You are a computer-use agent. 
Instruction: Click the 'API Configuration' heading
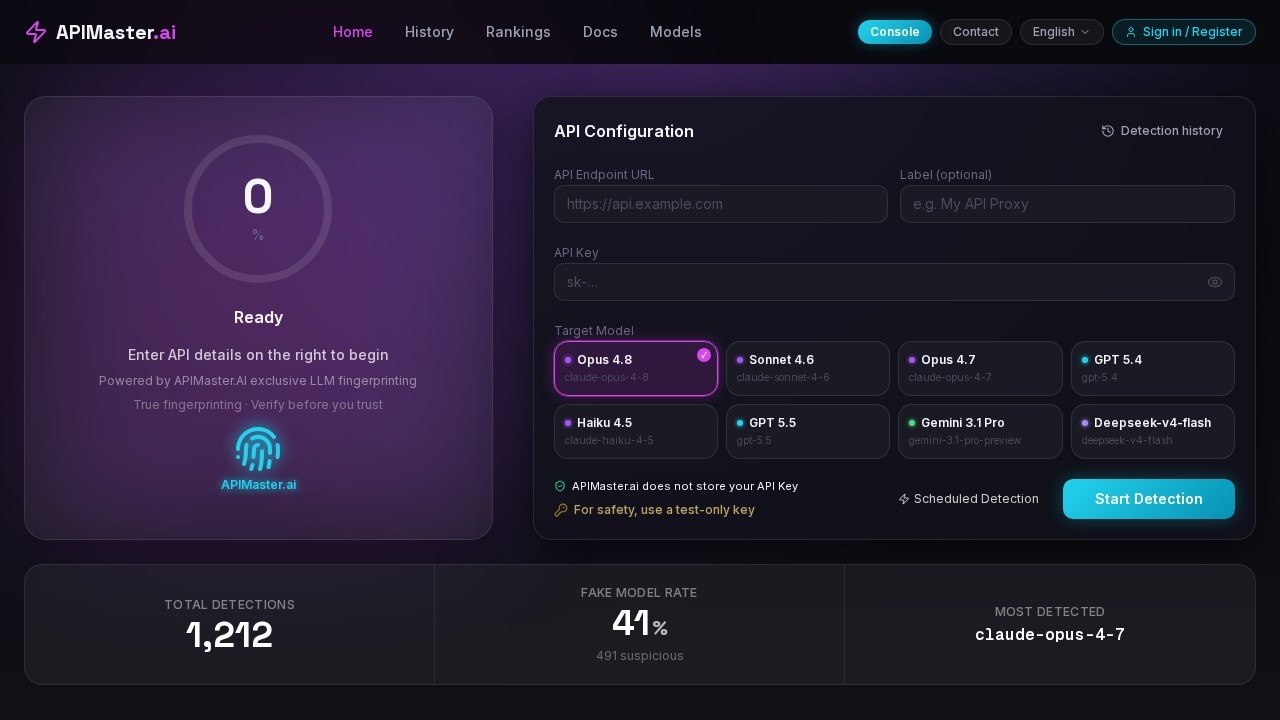point(624,131)
